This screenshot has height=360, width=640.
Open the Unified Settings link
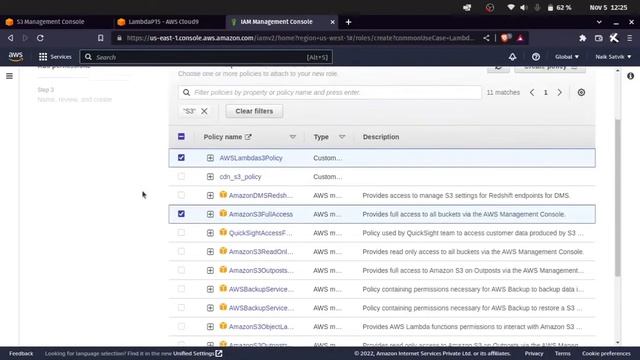pos(193,353)
